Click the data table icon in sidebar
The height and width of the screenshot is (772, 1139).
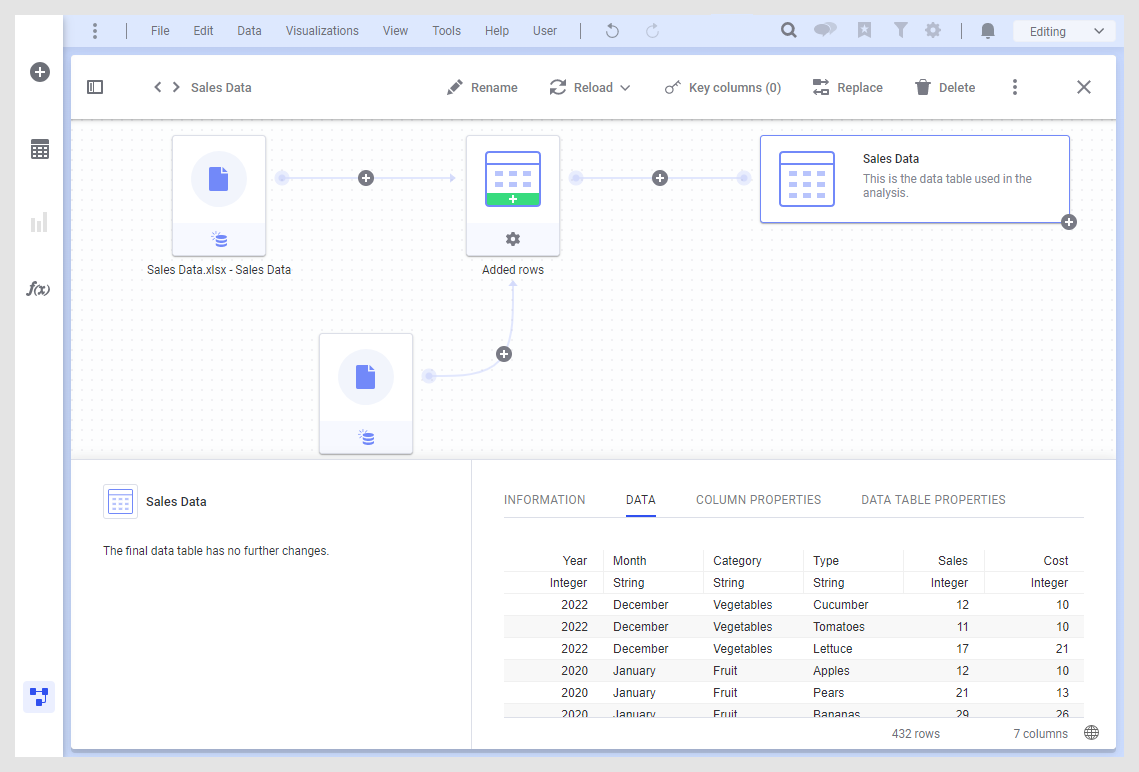pos(39,150)
